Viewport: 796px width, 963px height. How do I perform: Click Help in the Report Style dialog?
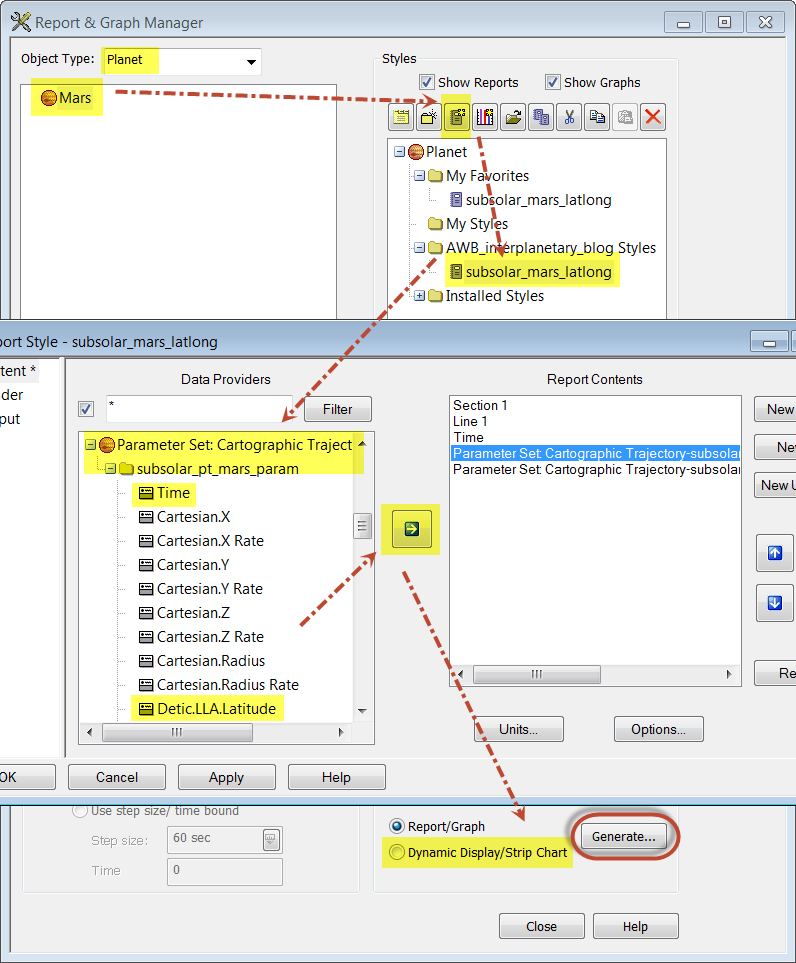[337, 777]
